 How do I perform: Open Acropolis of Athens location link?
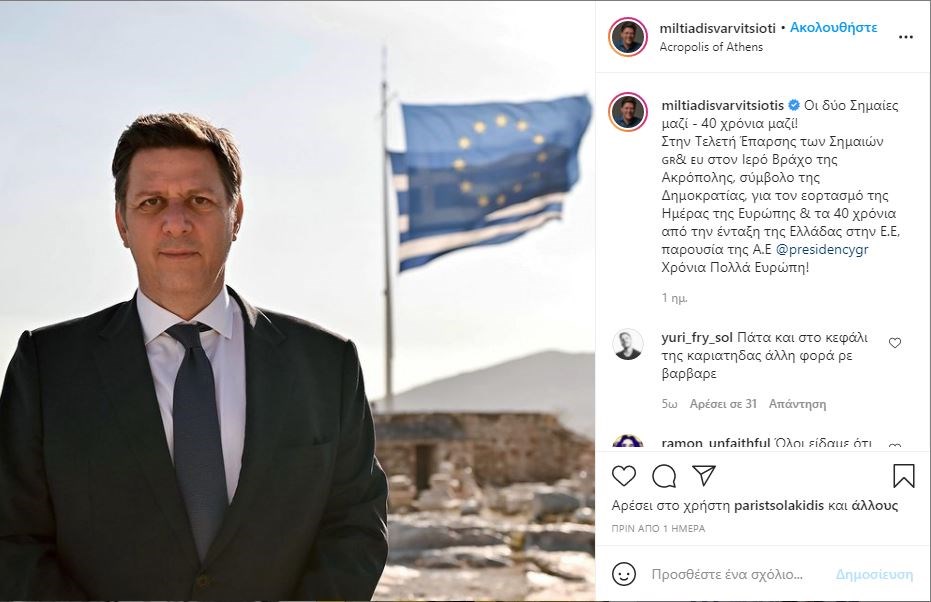coord(711,47)
